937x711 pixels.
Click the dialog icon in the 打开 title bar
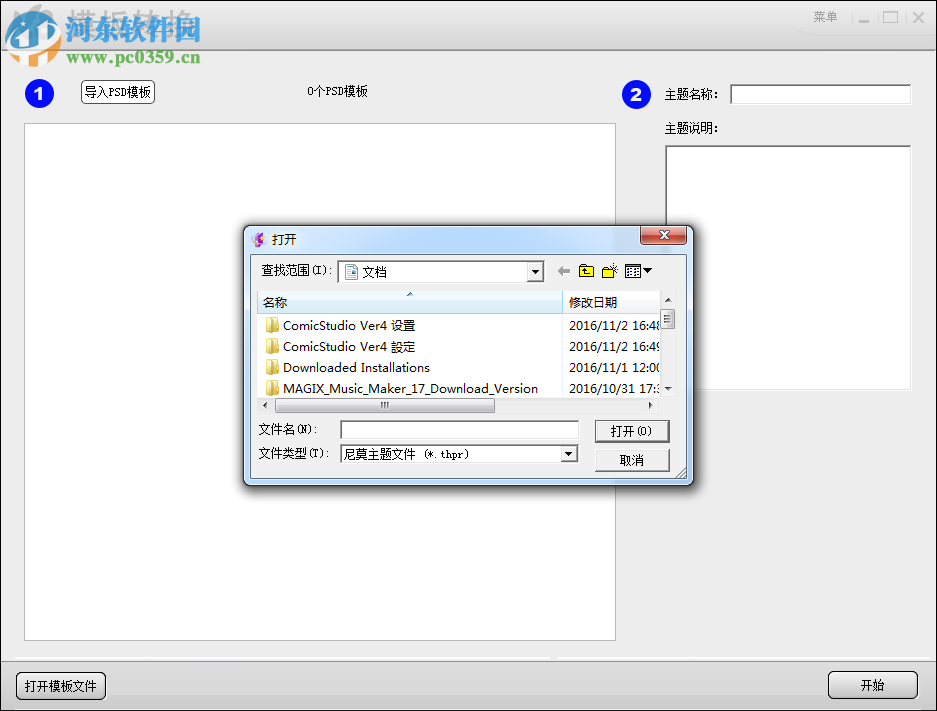click(x=257, y=238)
